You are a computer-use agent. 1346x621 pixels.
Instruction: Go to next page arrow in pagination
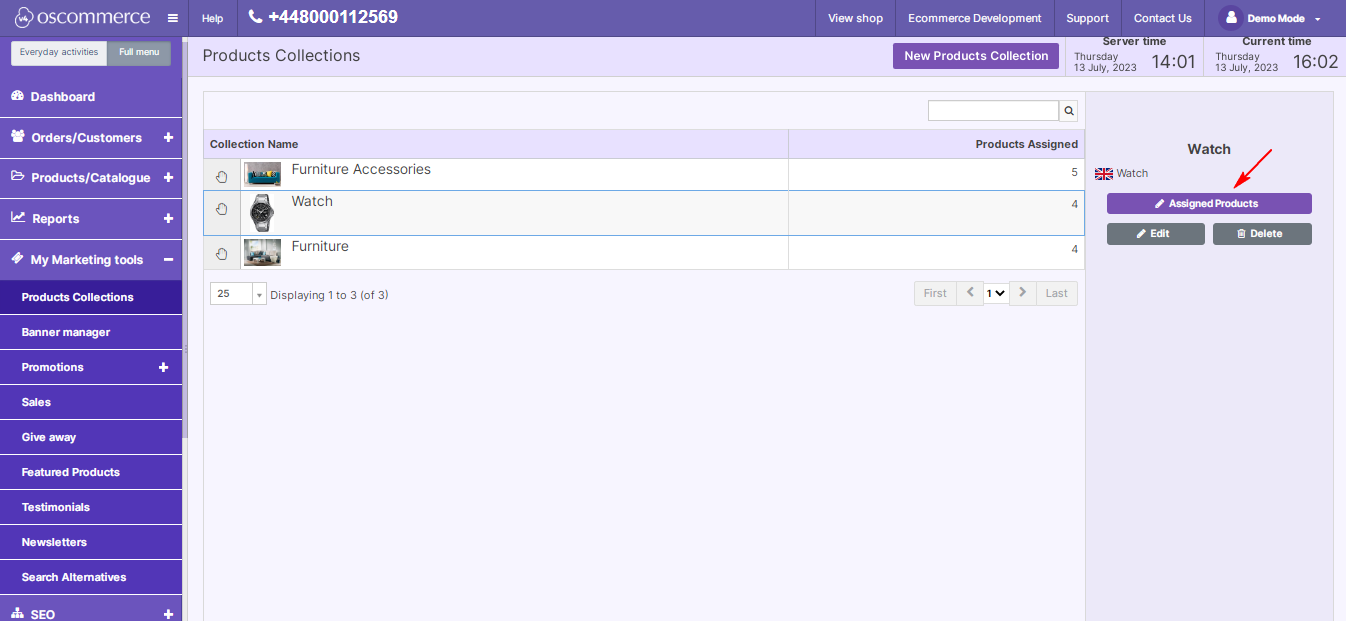point(1022,293)
